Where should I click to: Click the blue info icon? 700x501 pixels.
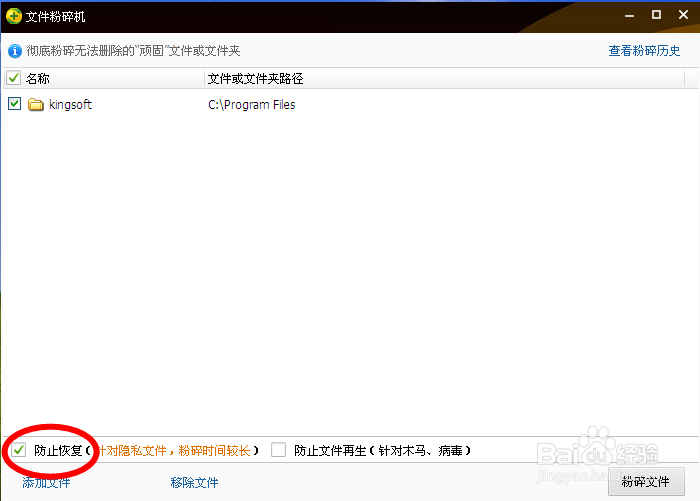tap(15, 51)
